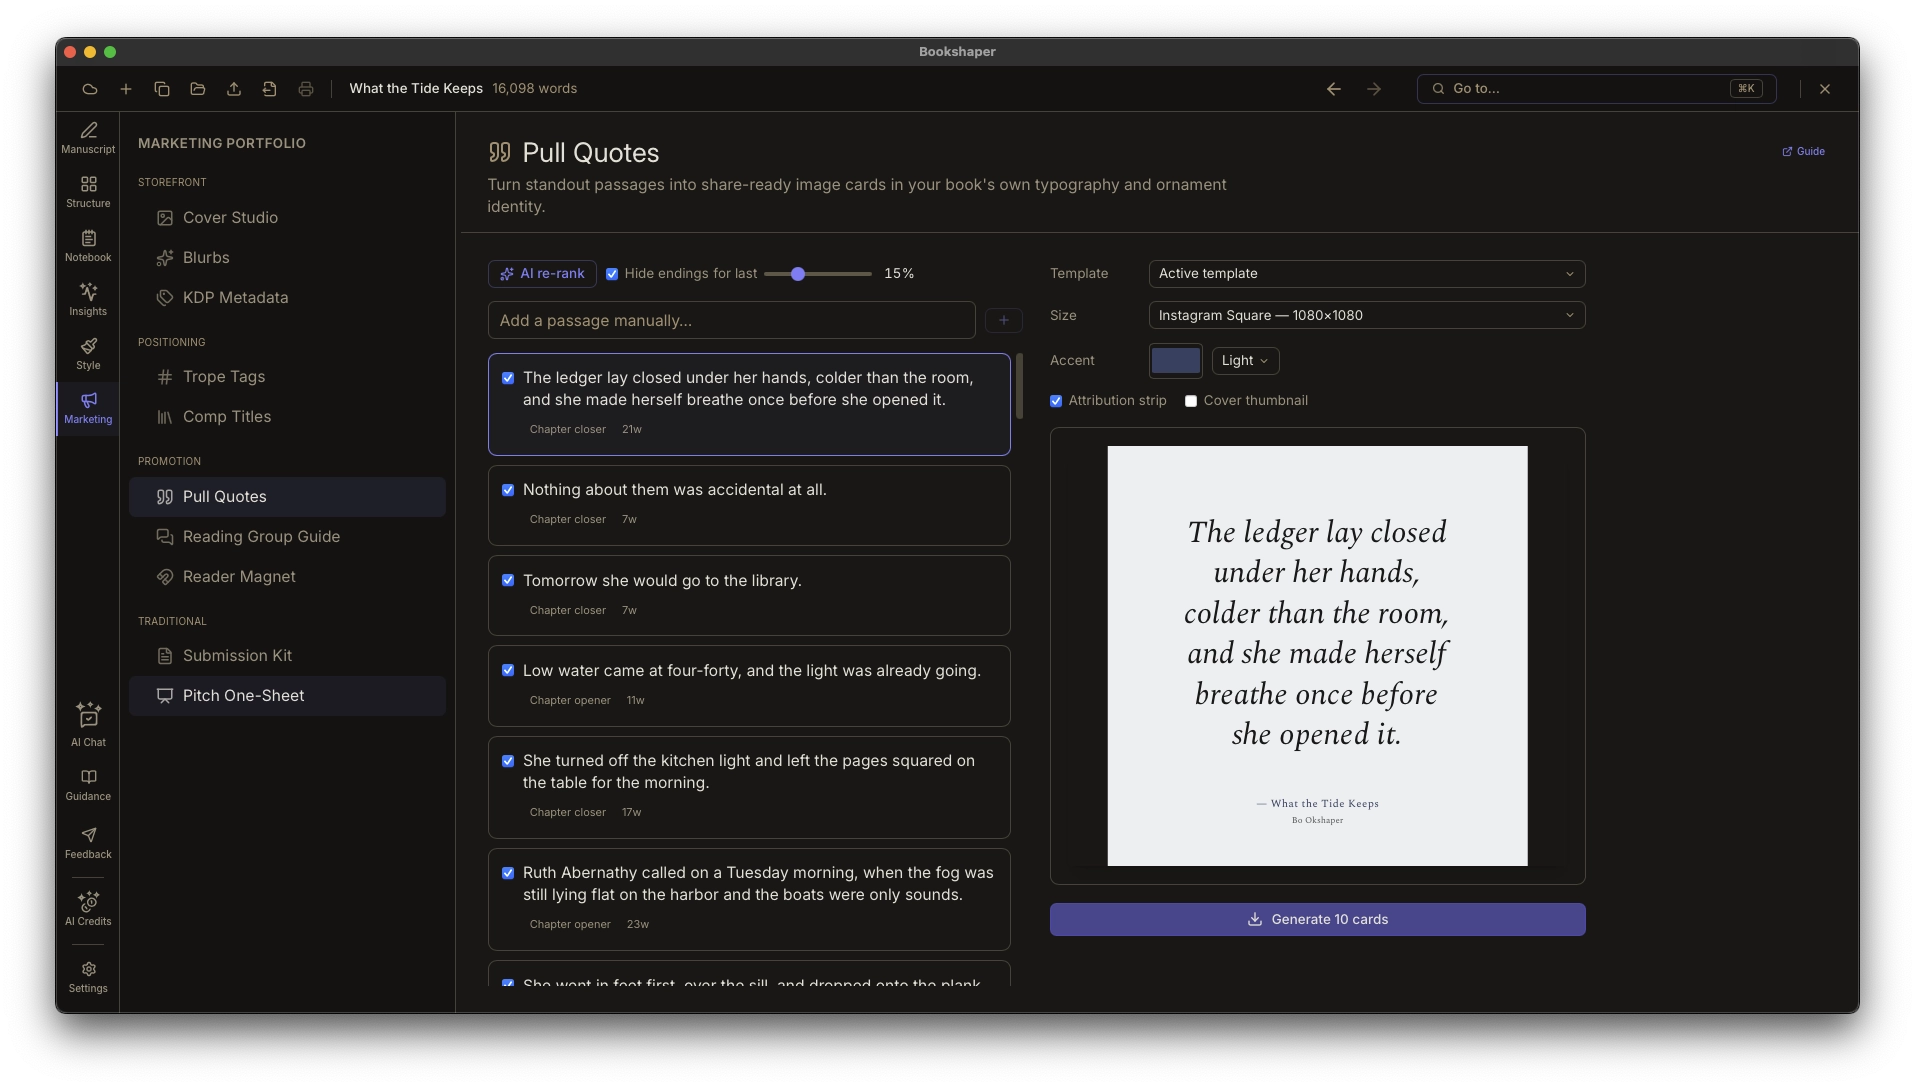This screenshot has height=1087, width=1915.
Task: Go forward with the right arrow
Action: coord(1374,89)
